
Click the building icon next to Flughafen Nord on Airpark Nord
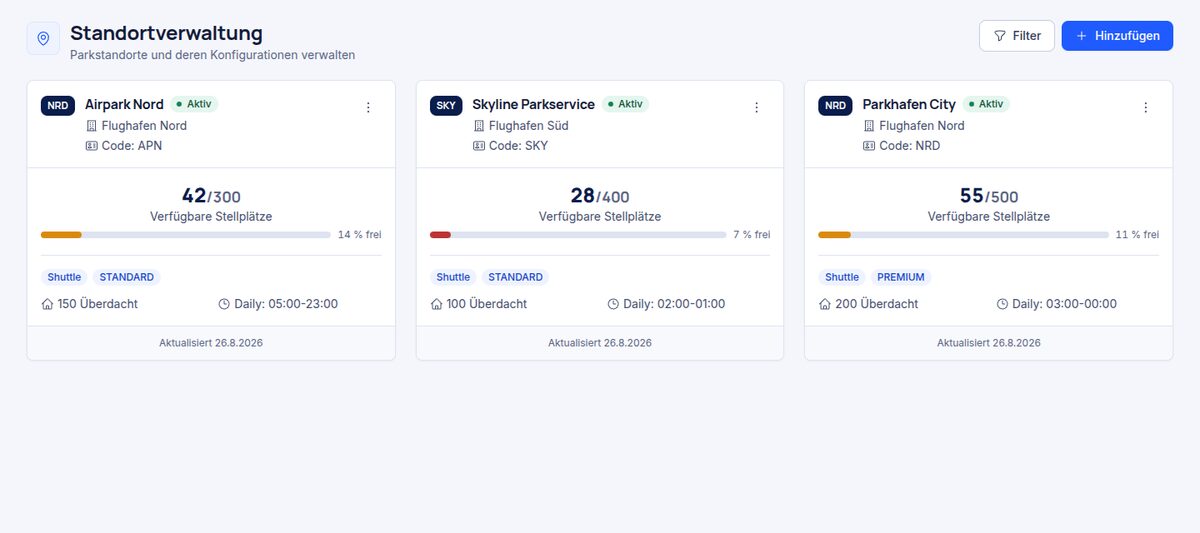tap(92, 126)
